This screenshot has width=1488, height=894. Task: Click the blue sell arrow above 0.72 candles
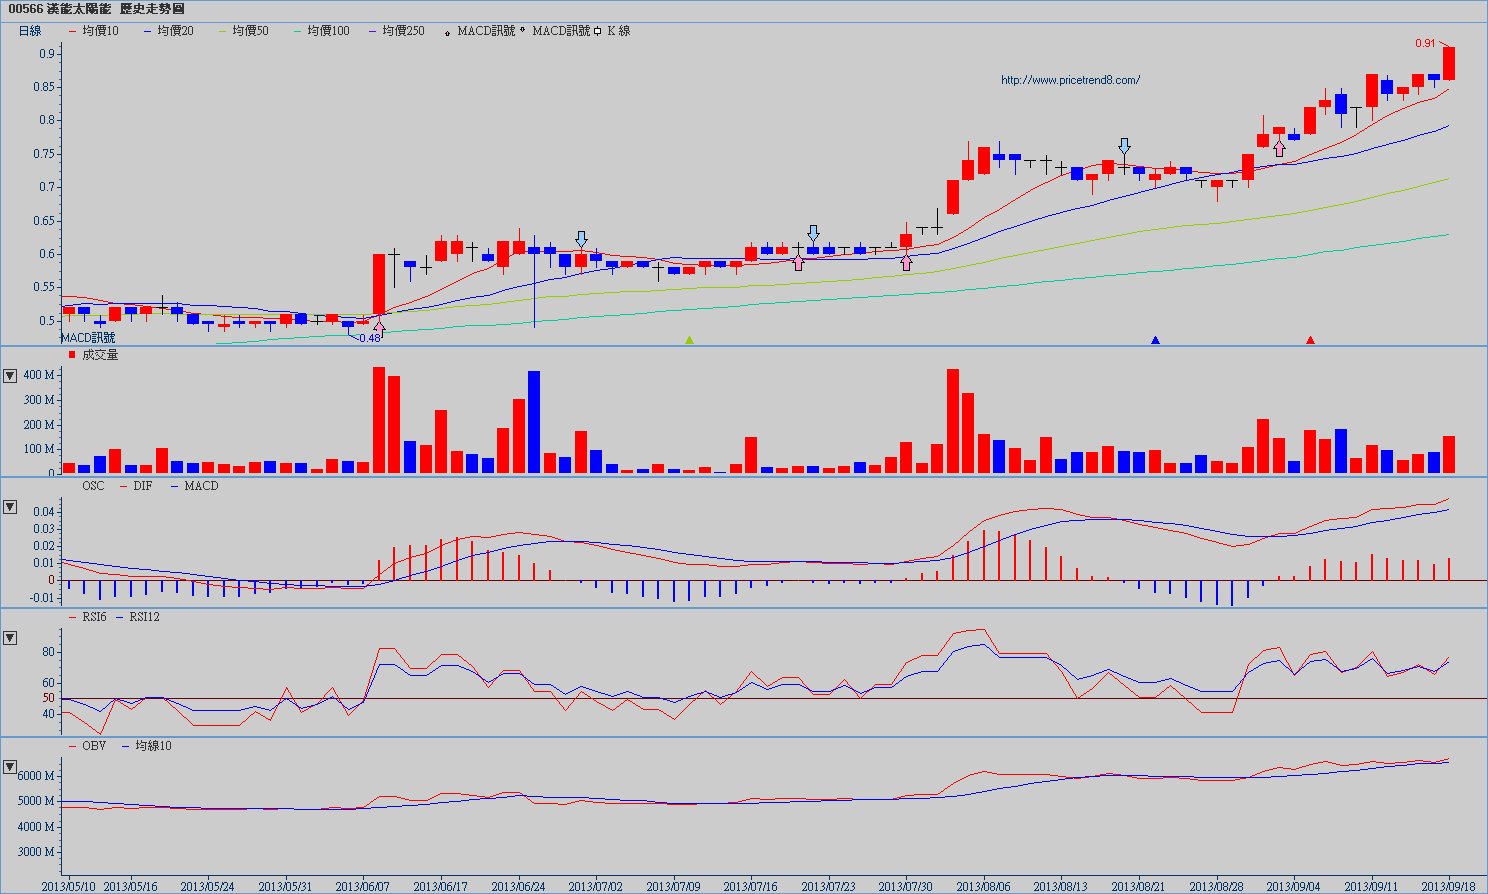1124,146
